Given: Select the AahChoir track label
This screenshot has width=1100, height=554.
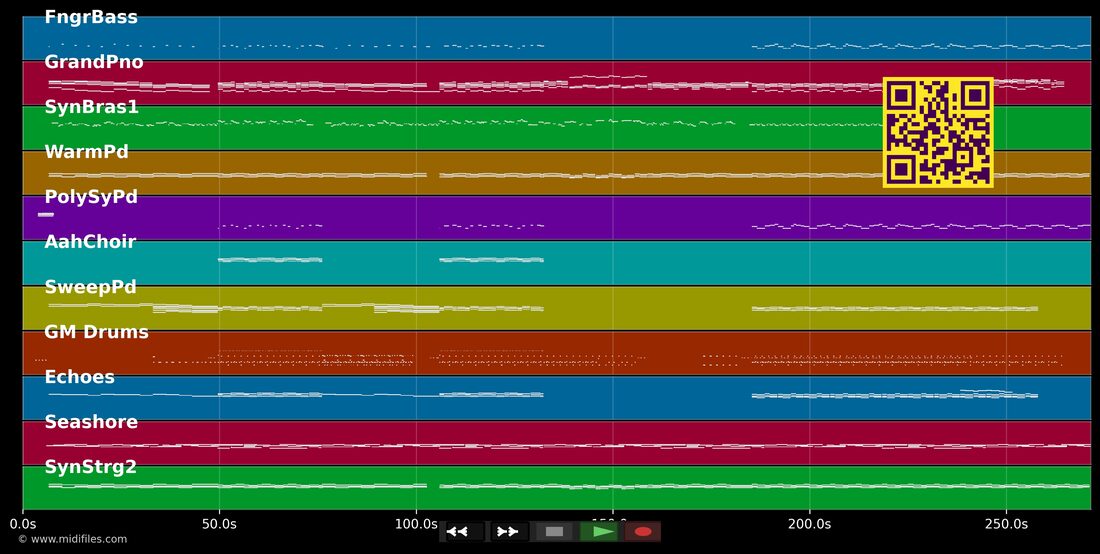Looking at the screenshot, I should (90, 242).
